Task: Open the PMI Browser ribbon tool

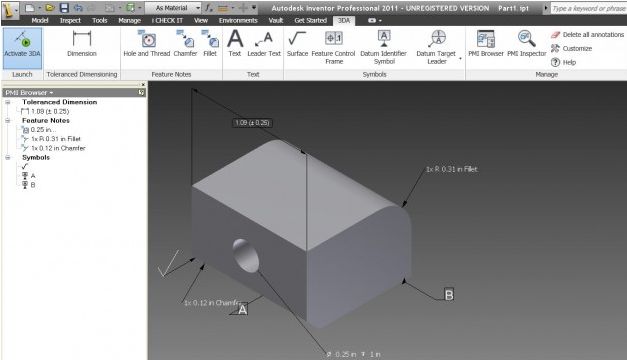Action: pyautogui.click(x=486, y=44)
